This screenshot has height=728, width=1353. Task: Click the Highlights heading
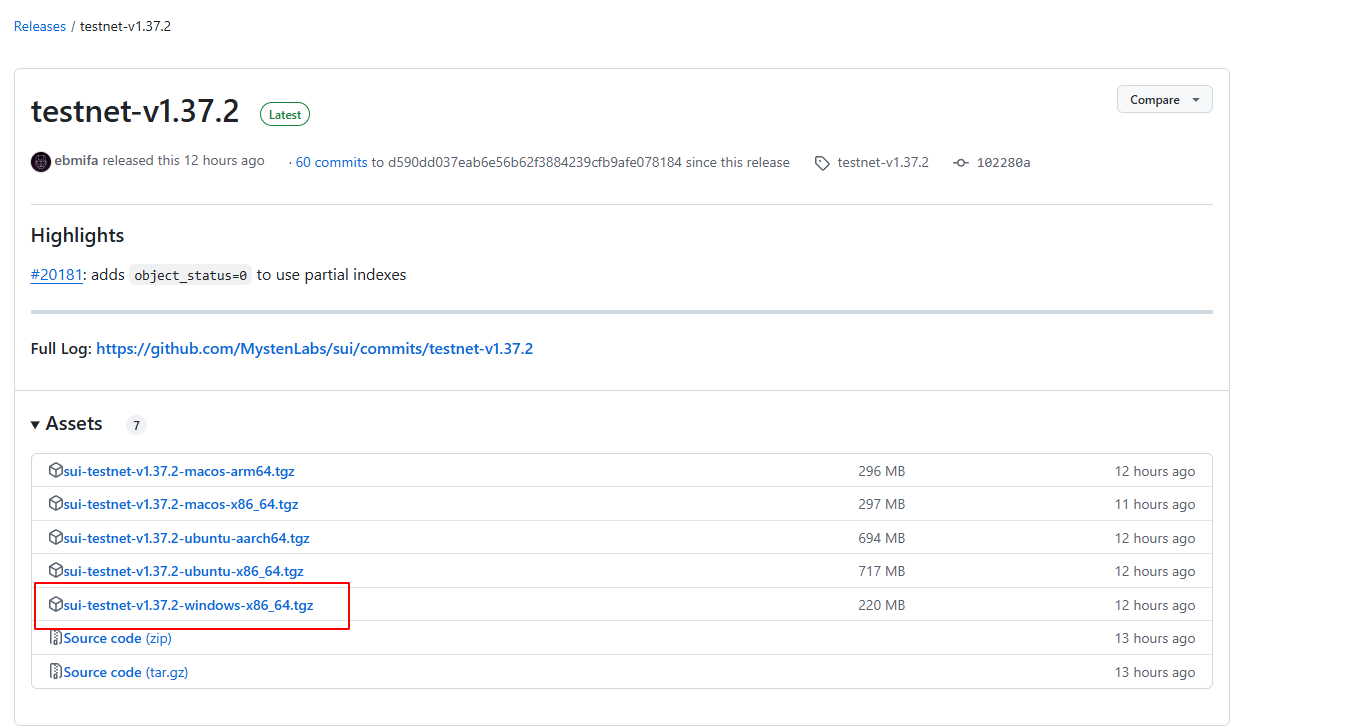78,236
